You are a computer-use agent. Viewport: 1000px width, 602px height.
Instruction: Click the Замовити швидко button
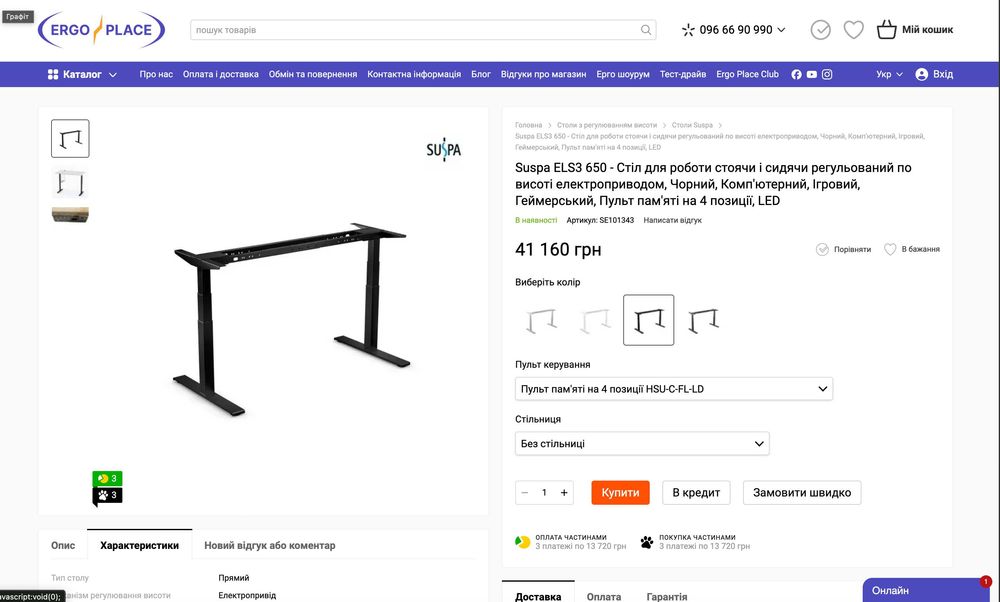point(801,492)
